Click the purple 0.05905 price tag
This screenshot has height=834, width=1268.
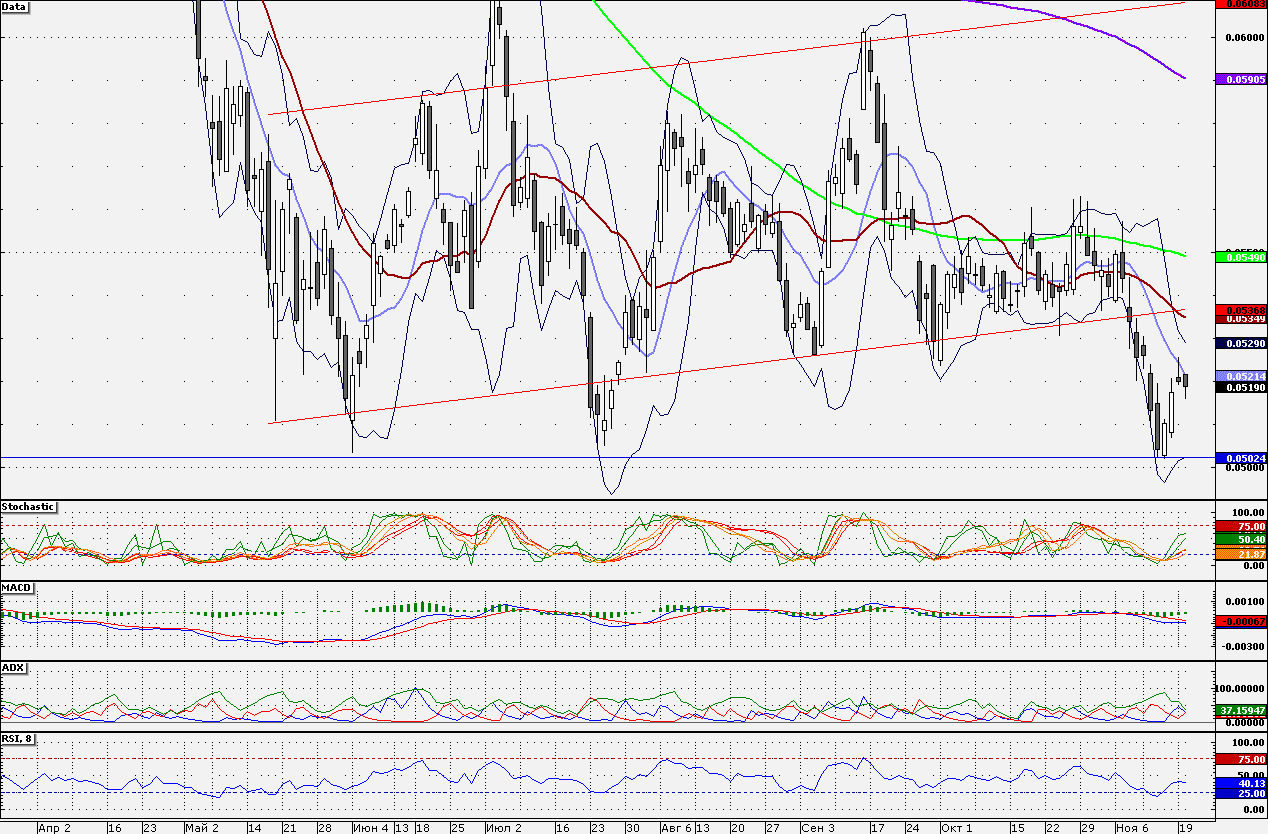1240,78
